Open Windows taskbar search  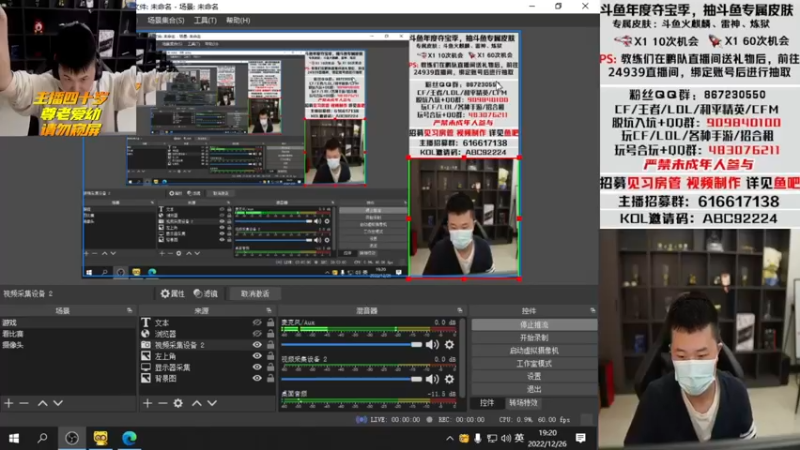tap(42, 438)
